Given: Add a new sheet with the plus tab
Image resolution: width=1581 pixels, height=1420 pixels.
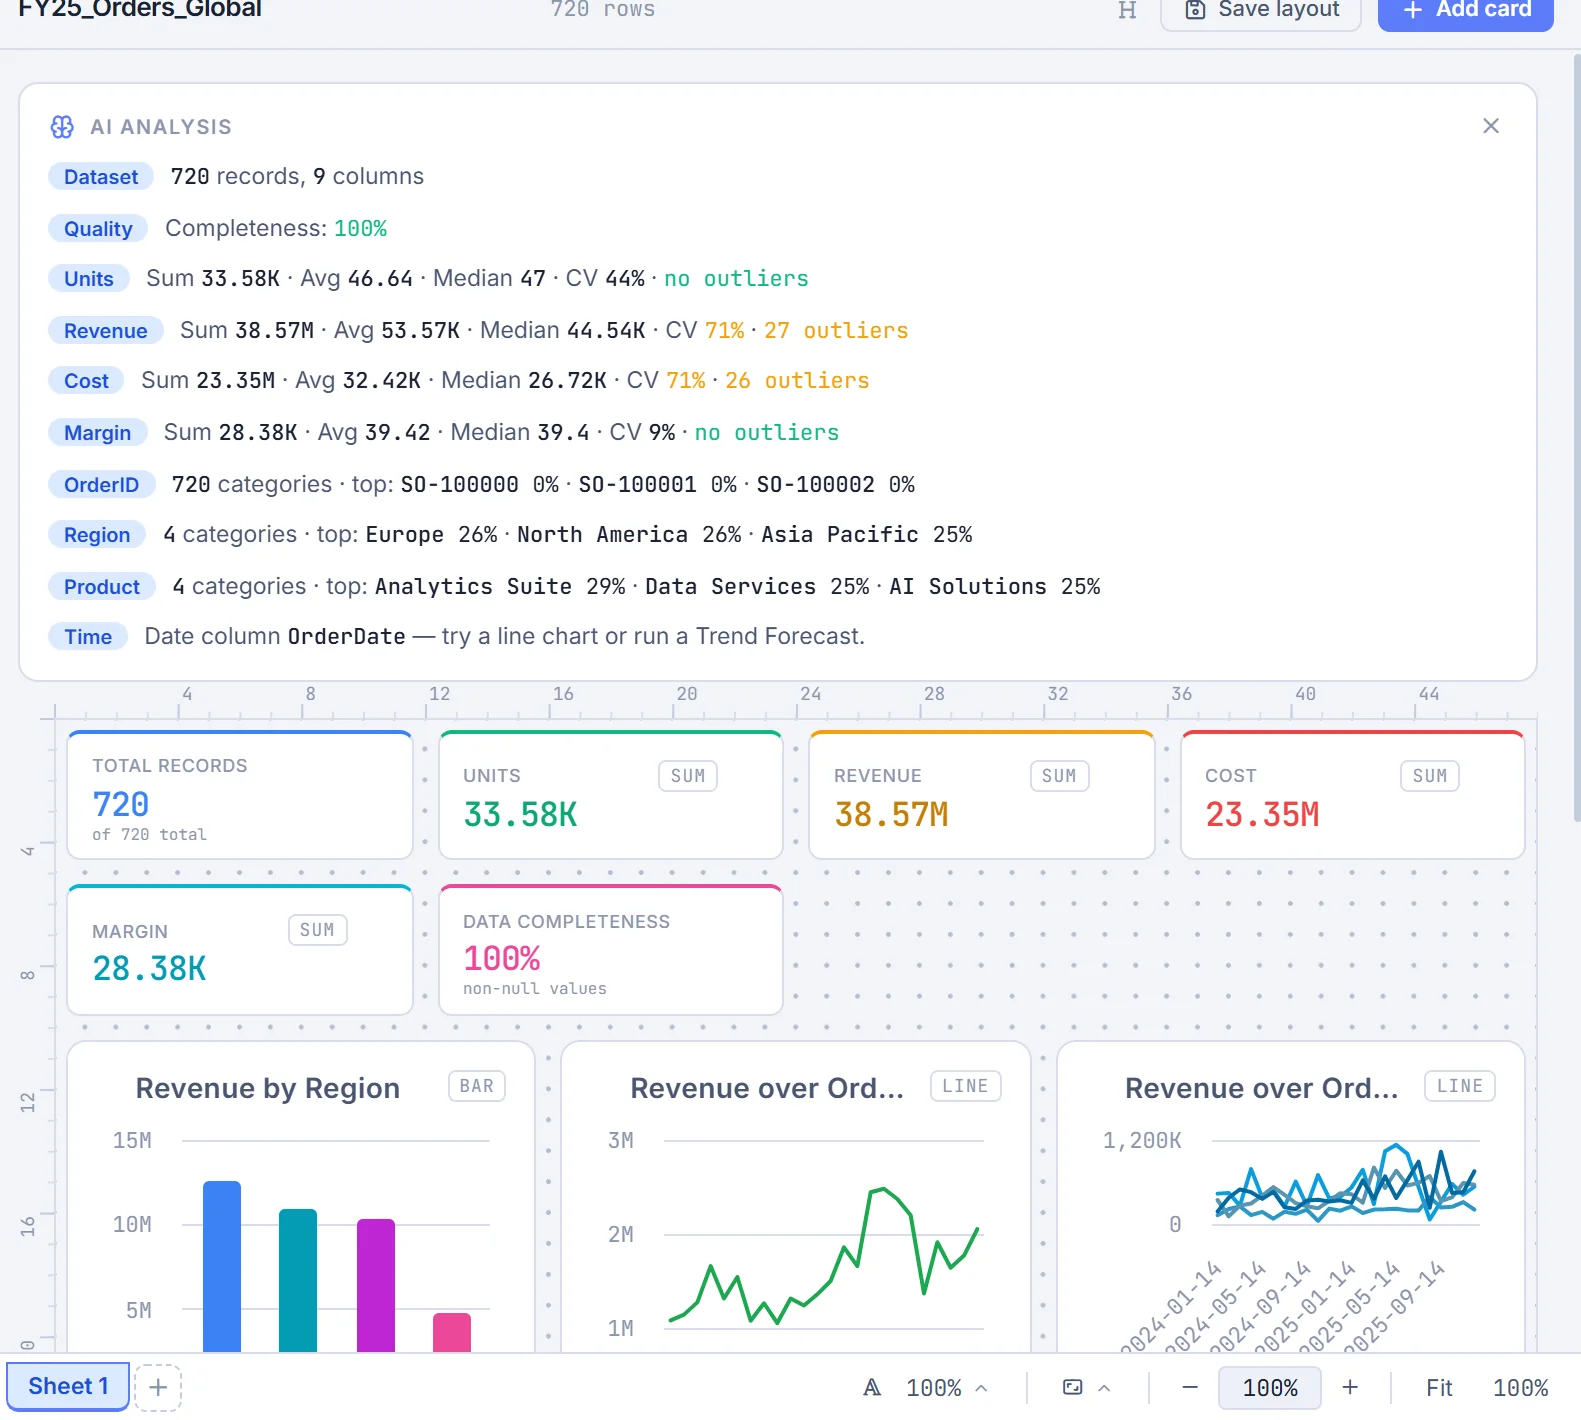Looking at the screenshot, I should [158, 1387].
